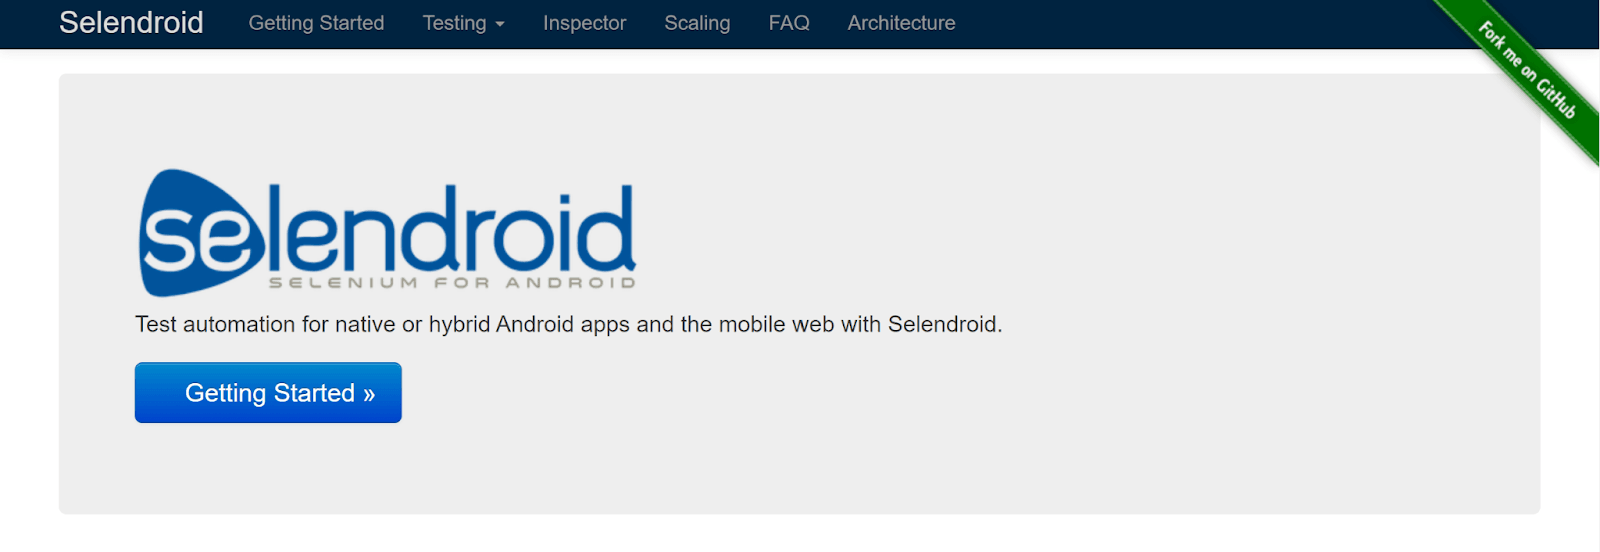Navigate to the Scaling section
Screen dimensions: 1600x552
[697, 23]
